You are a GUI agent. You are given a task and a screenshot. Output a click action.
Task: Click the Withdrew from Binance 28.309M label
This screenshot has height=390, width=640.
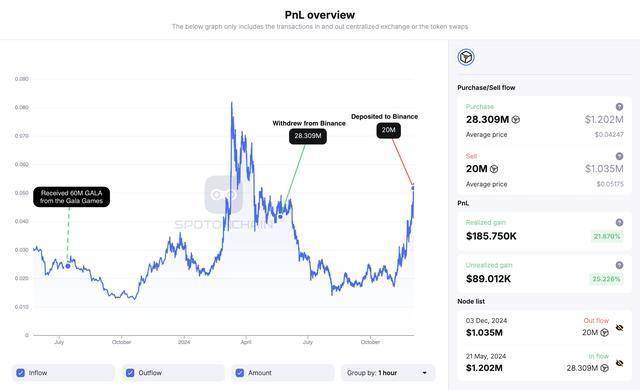point(308,136)
